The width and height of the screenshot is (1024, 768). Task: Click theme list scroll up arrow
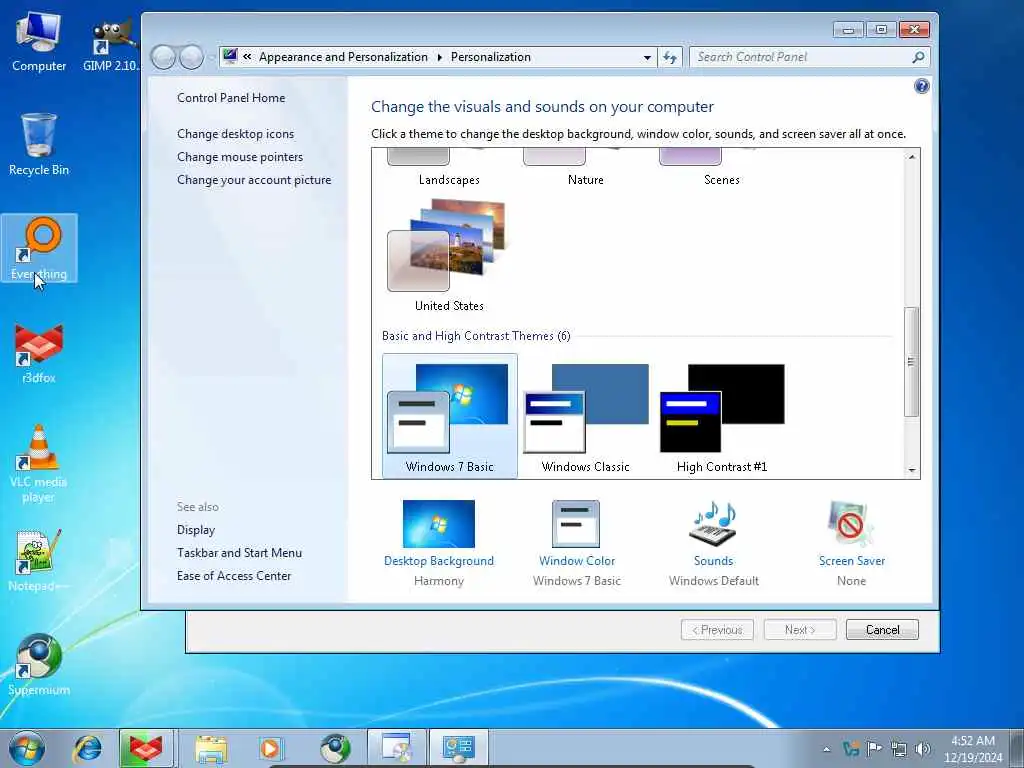coord(912,157)
